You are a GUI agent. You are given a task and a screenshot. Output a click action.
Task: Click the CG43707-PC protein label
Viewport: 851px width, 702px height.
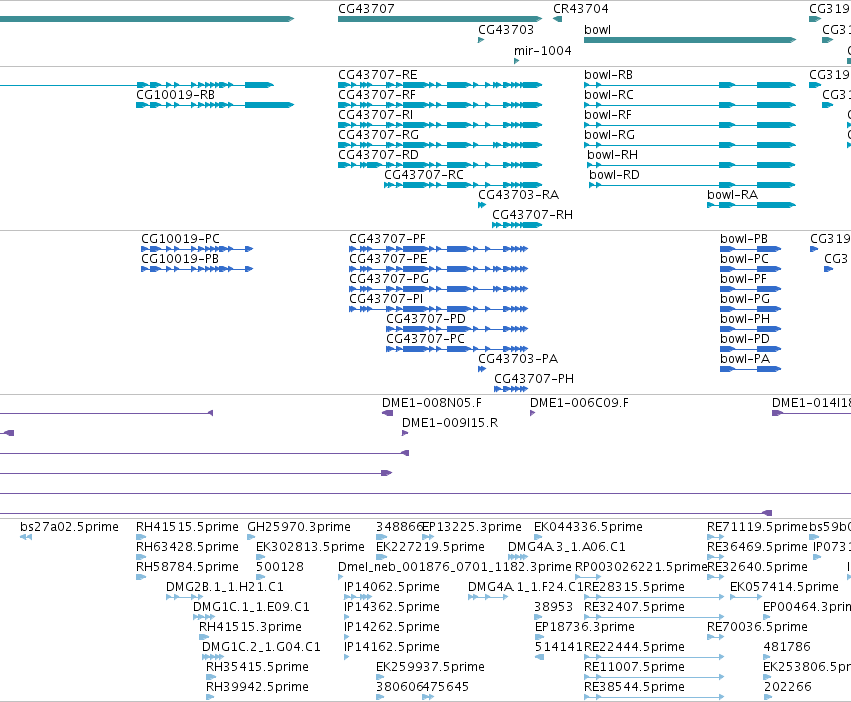pyautogui.click(x=426, y=339)
